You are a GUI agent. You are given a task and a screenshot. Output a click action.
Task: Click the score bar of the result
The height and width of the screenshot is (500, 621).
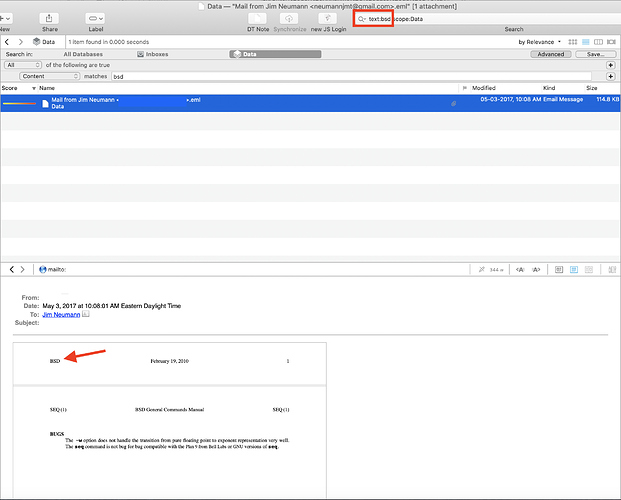(x=19, y=103)
